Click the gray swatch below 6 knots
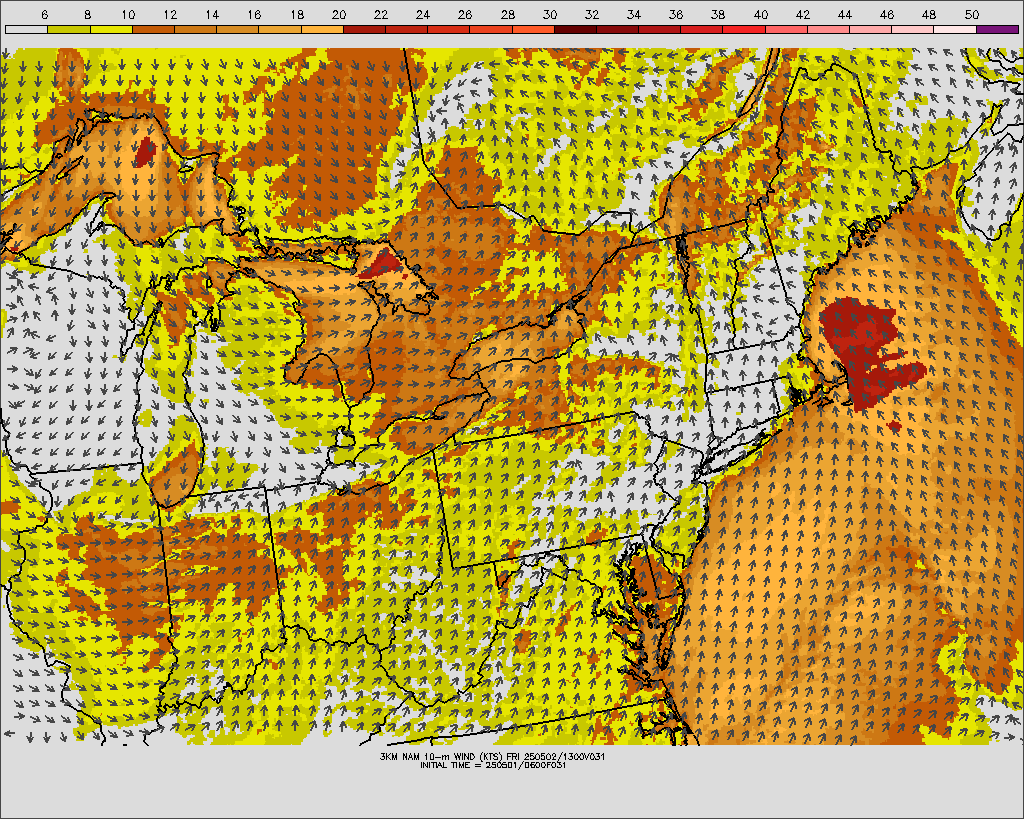 26,29
